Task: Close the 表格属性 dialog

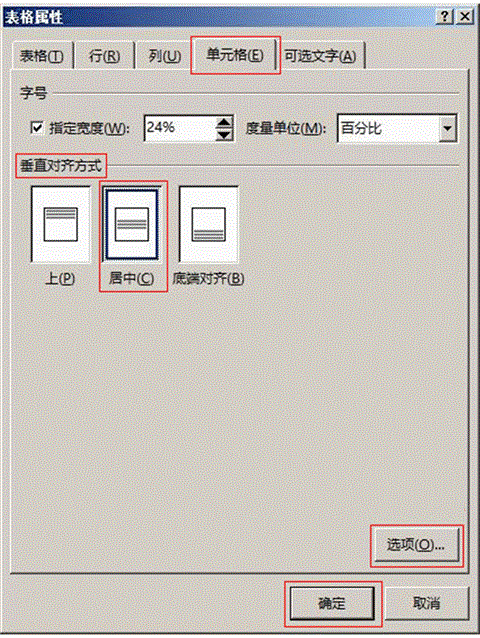Action: point(465,17)
